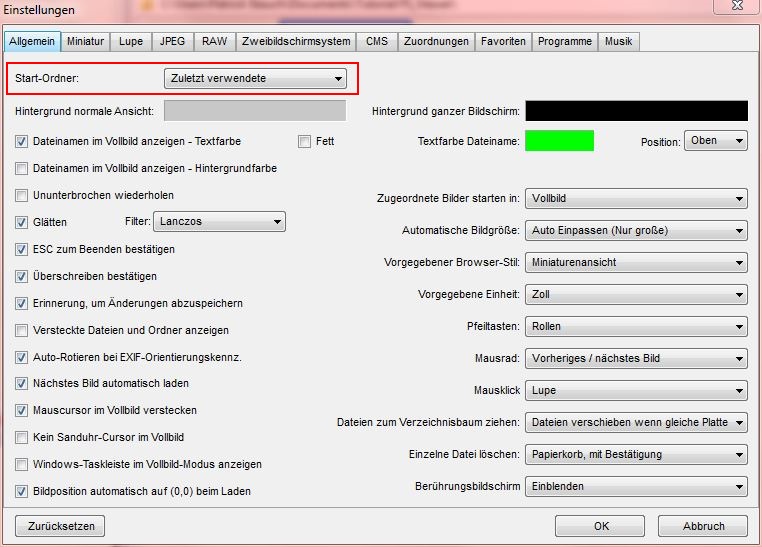Screen dimensions: 762x547
Task: Toggle the Glätten checkbox
Action: point(22,223)
